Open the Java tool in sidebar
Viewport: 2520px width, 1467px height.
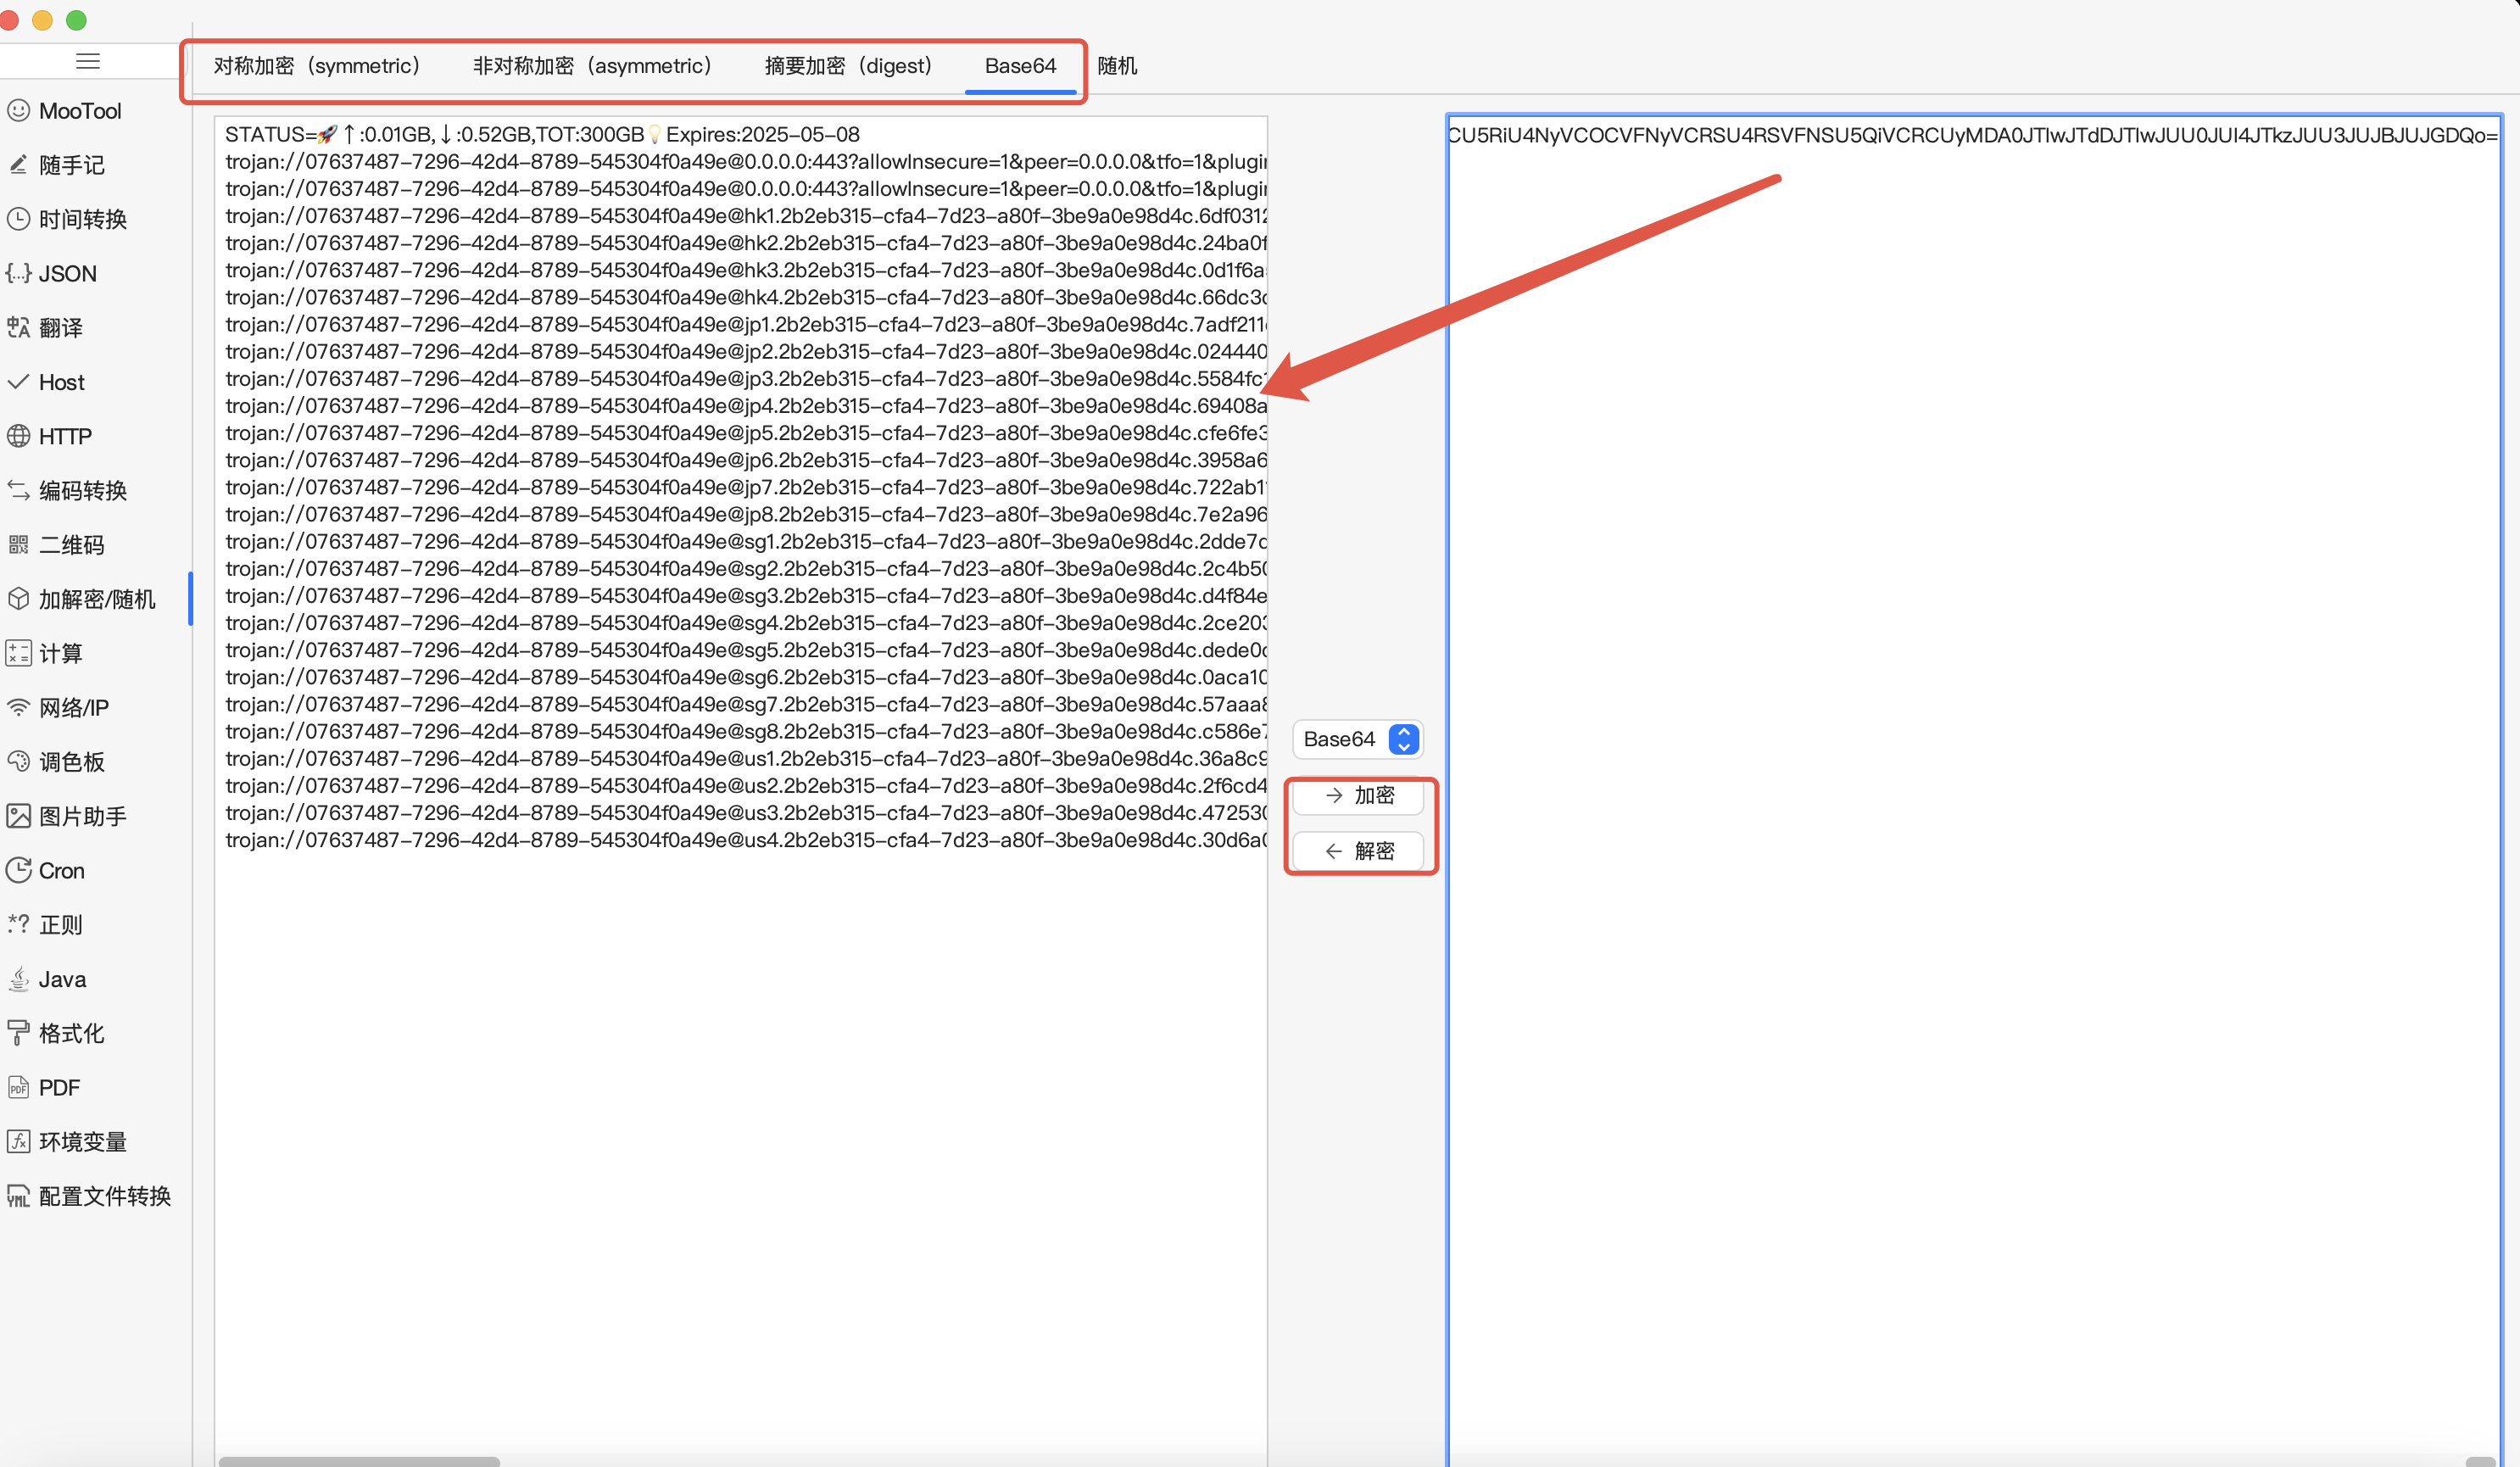tap(62, 979)
